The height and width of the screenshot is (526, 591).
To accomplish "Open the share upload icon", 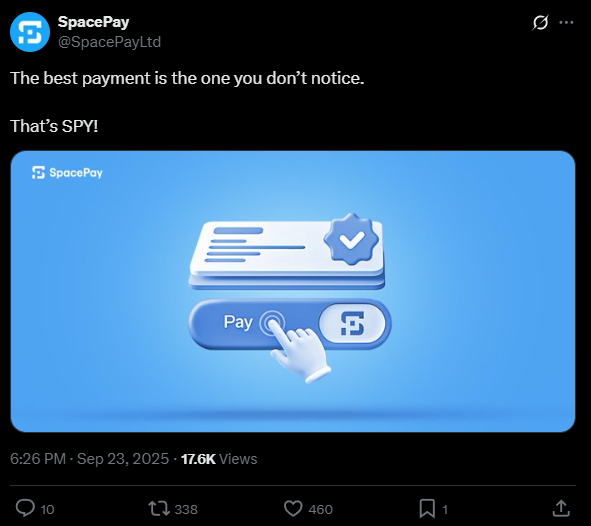I will pyautogui.click(x=561, y=508).
